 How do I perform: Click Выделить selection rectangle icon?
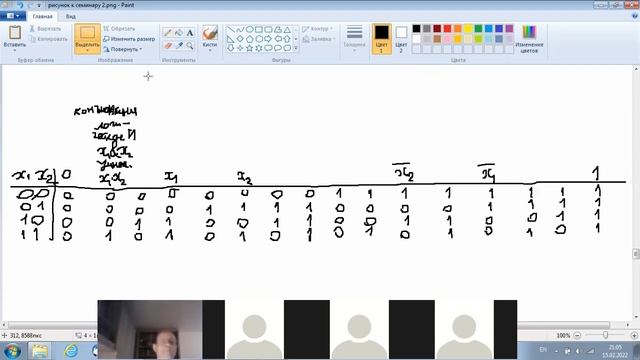[x=87, y=32]
